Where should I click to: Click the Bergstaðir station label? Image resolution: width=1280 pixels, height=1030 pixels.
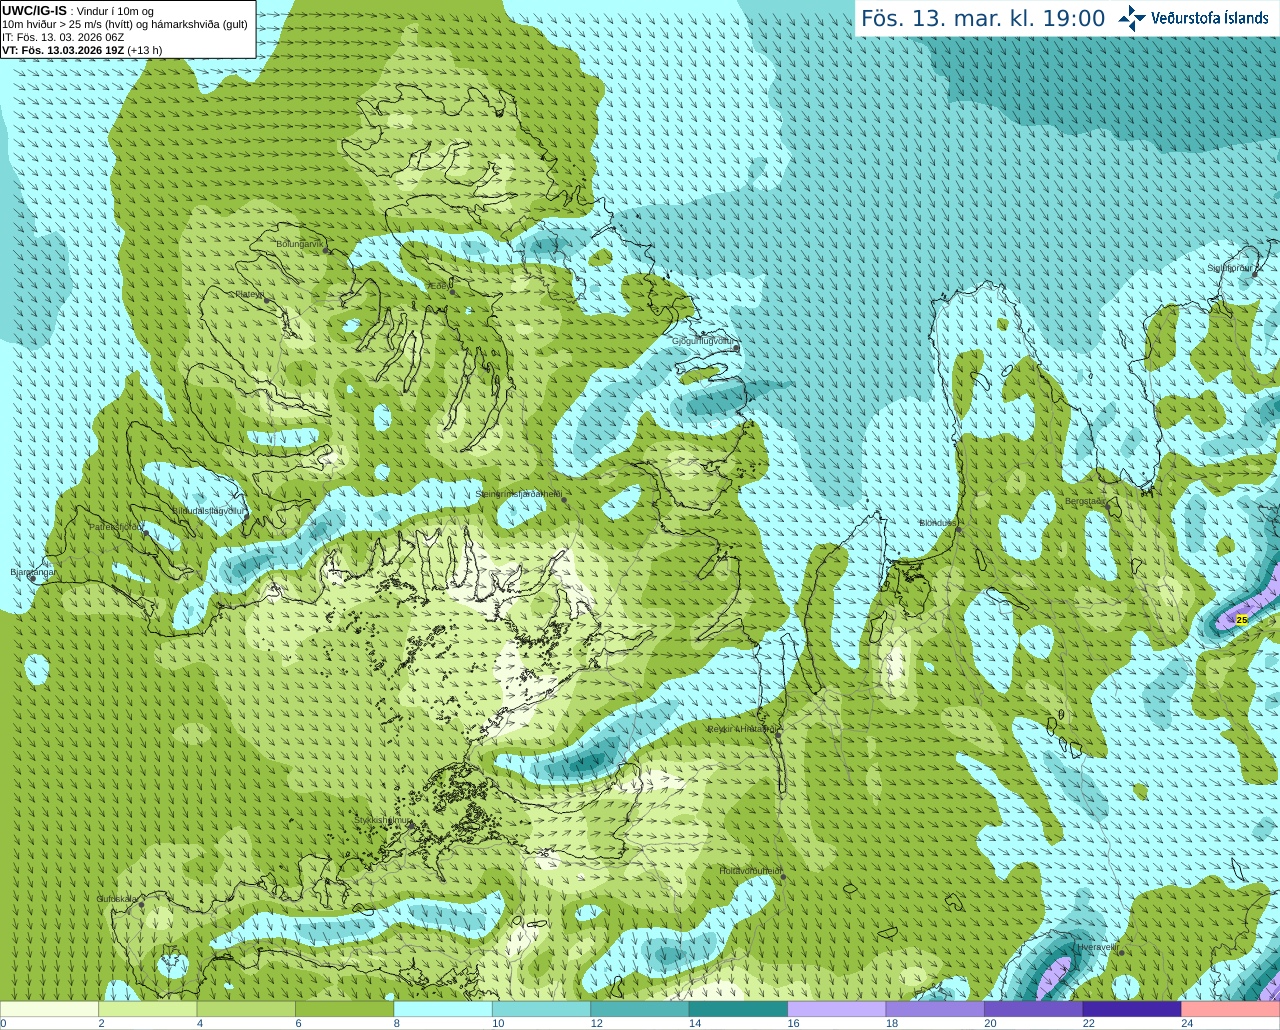1085,501
